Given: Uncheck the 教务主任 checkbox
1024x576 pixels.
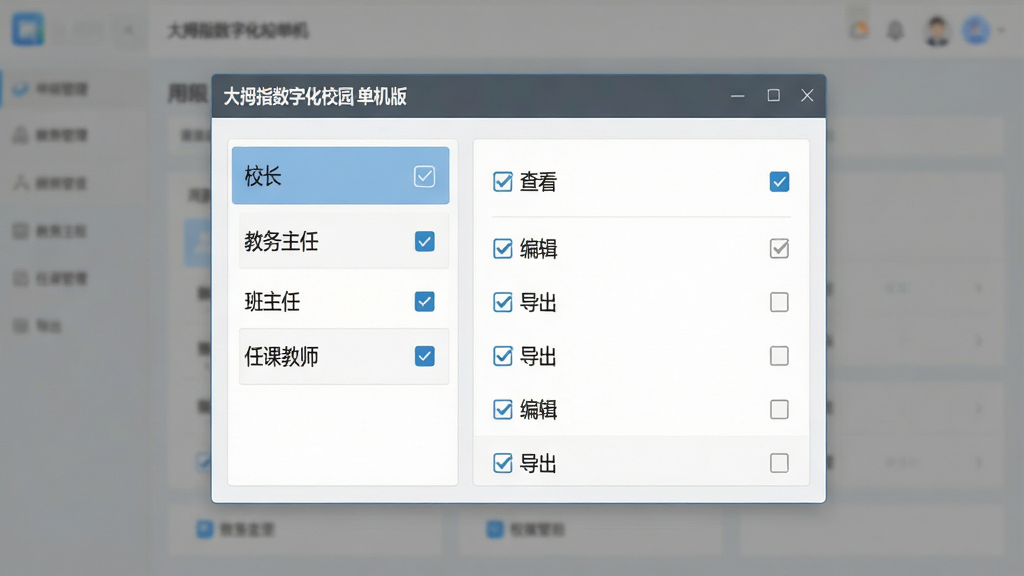Looking at the screenshot, I should click(x=424, y=242).
